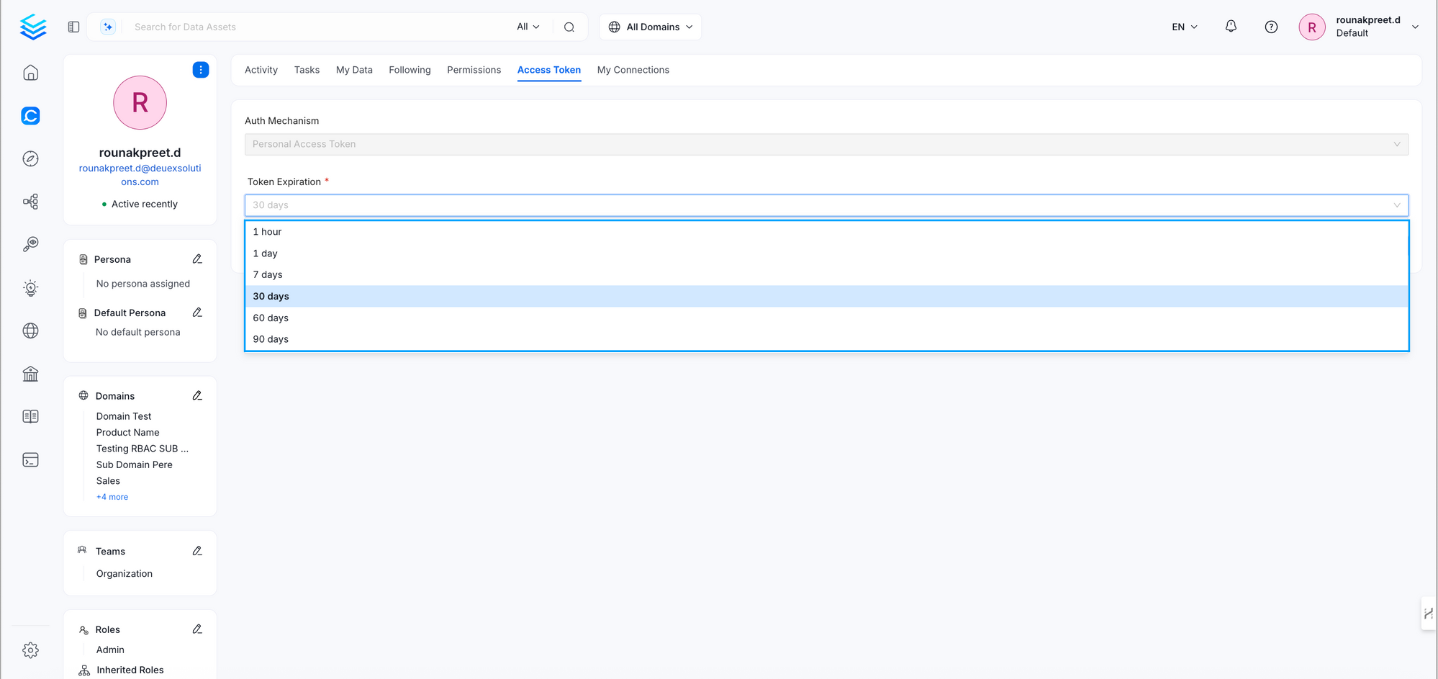Open the blue Collate C sidebar icon
Viewport: 1438px width, 679px height.
pyautogui.click(x=31, y=116)
